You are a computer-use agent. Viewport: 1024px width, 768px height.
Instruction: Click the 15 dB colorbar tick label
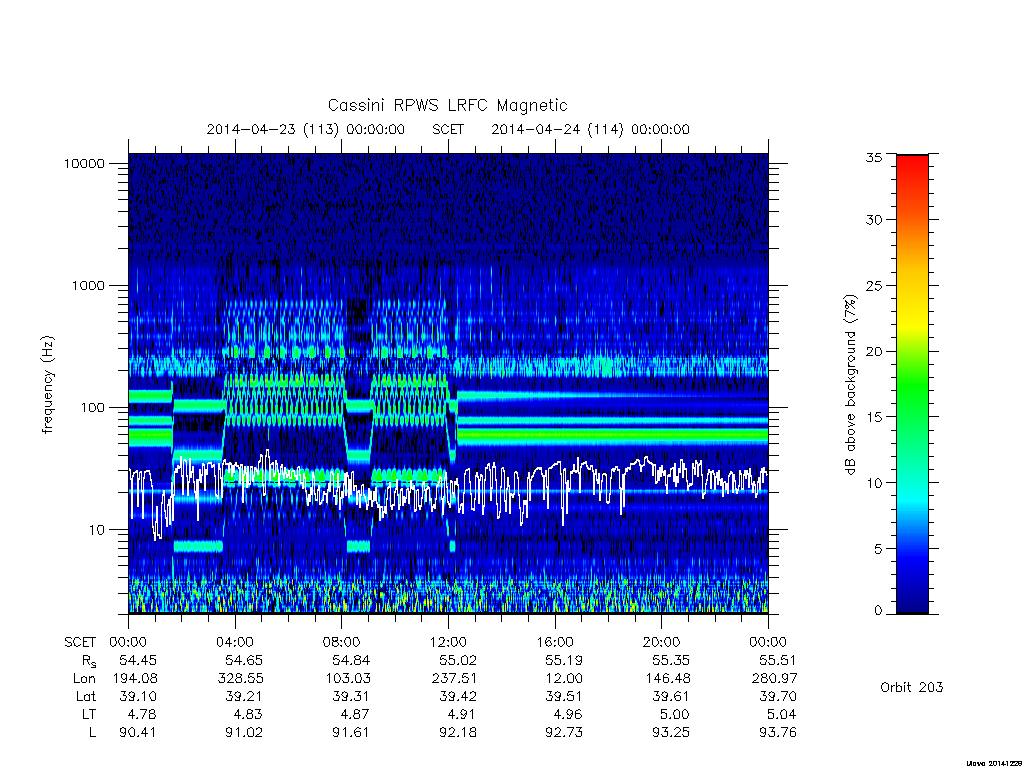pos(874,417)
